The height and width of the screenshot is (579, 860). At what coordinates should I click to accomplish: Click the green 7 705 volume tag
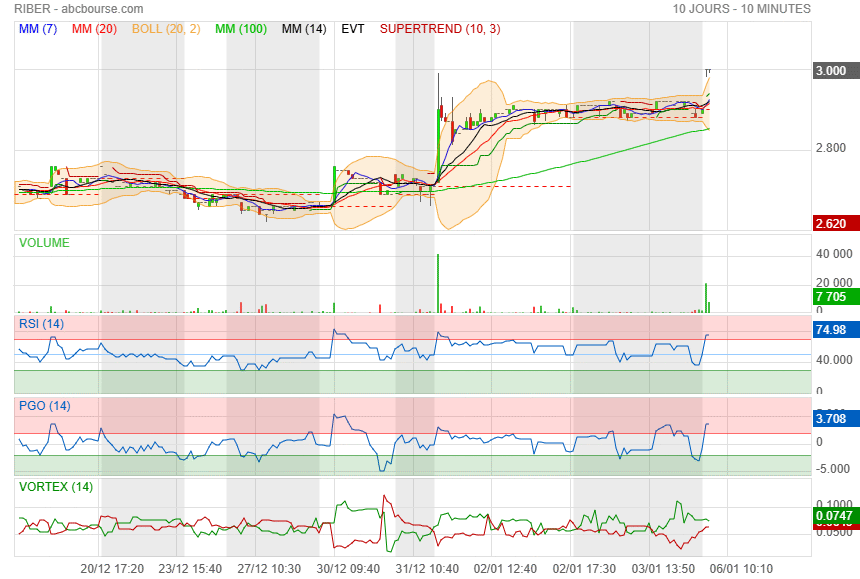832,297
